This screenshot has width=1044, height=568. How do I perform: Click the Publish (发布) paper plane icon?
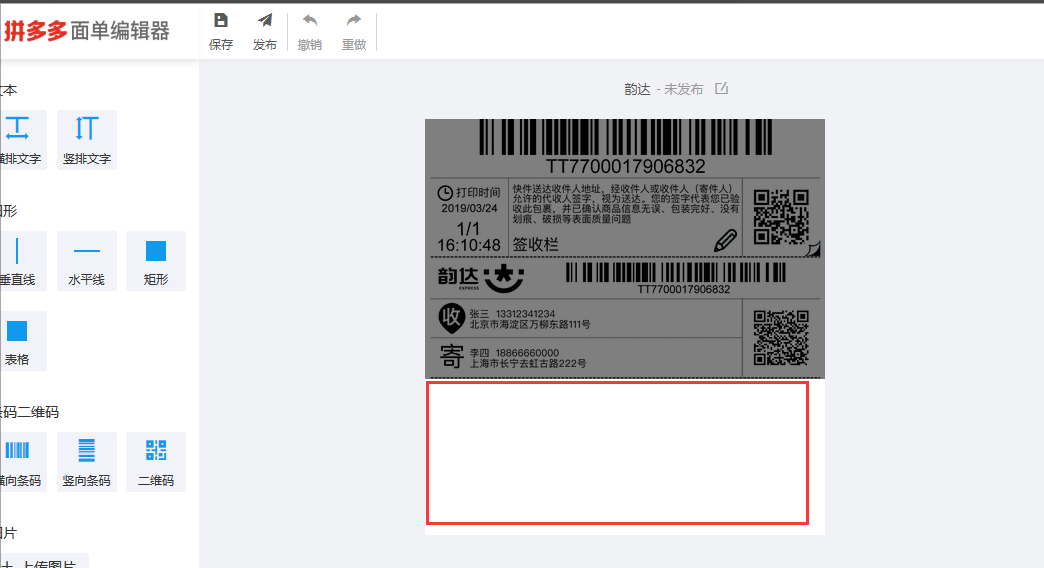(264, 21)
